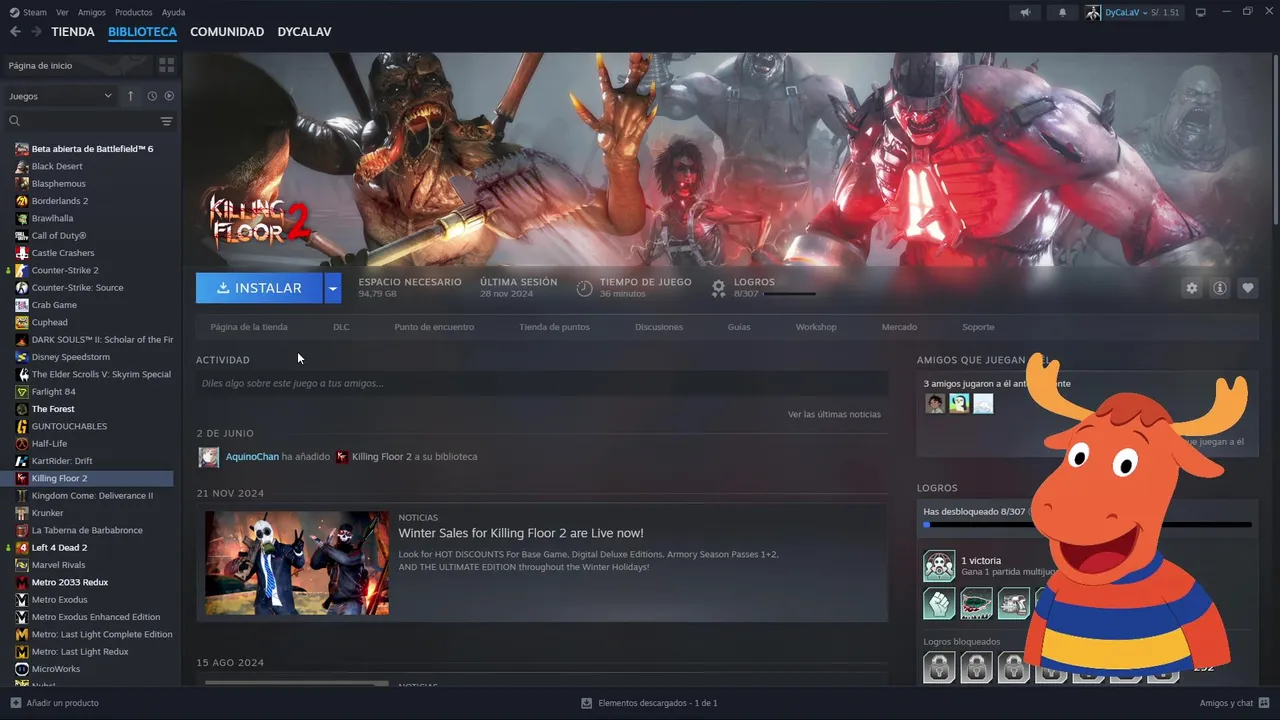Click the achievements LOGROS gear icon
The height and width of the screenshot is (720, 1280).
(718, 288)
